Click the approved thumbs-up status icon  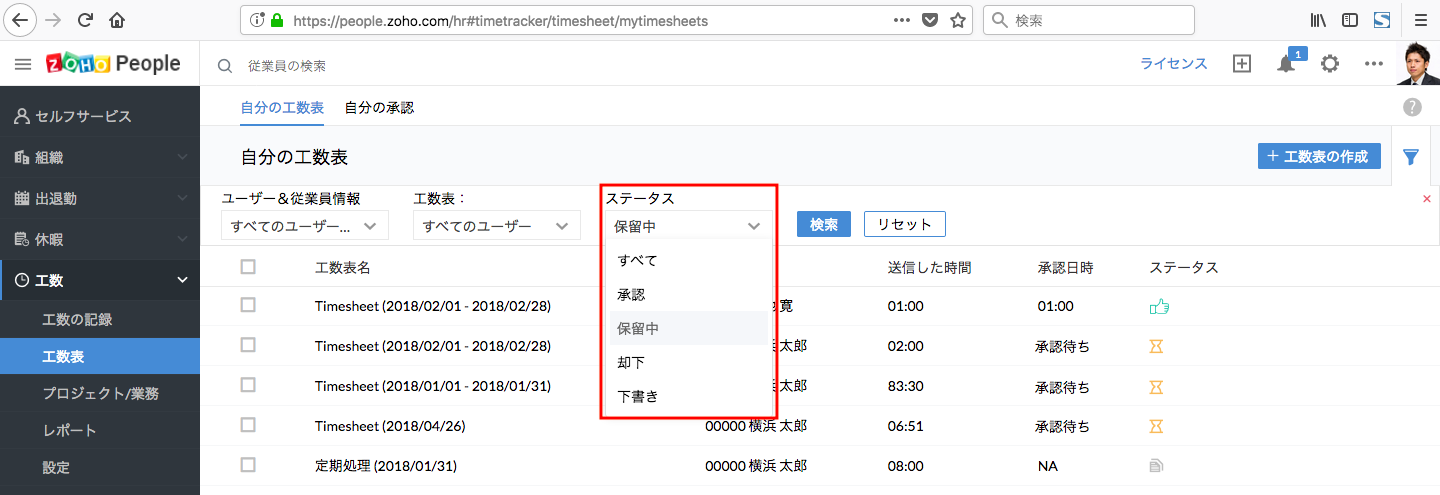point(1159,307)
